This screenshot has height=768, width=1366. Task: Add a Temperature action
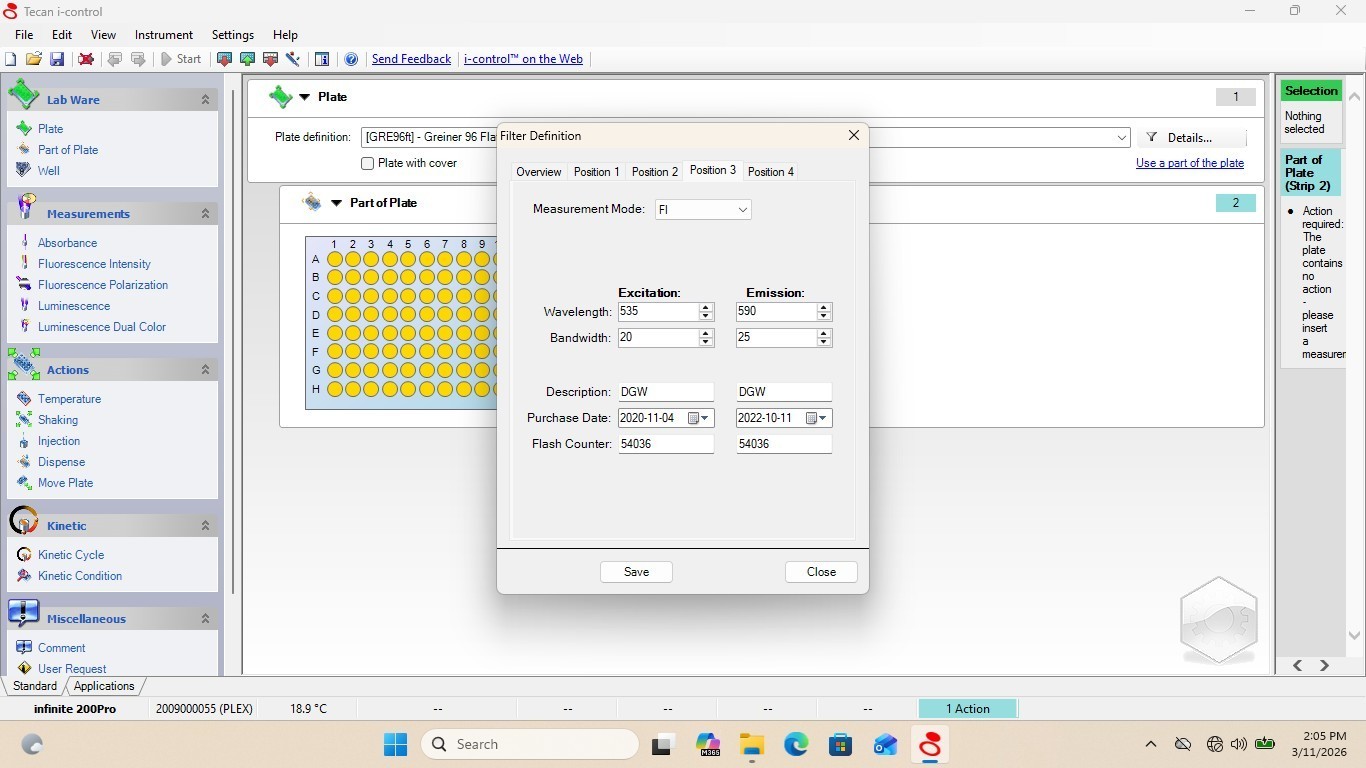(x=69, y=399)
